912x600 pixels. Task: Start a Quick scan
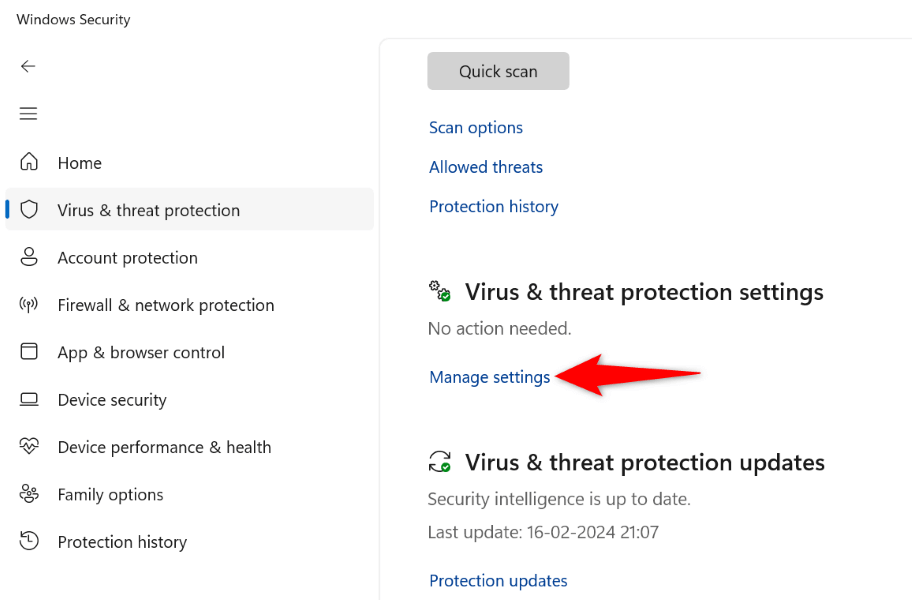(498, 72)
